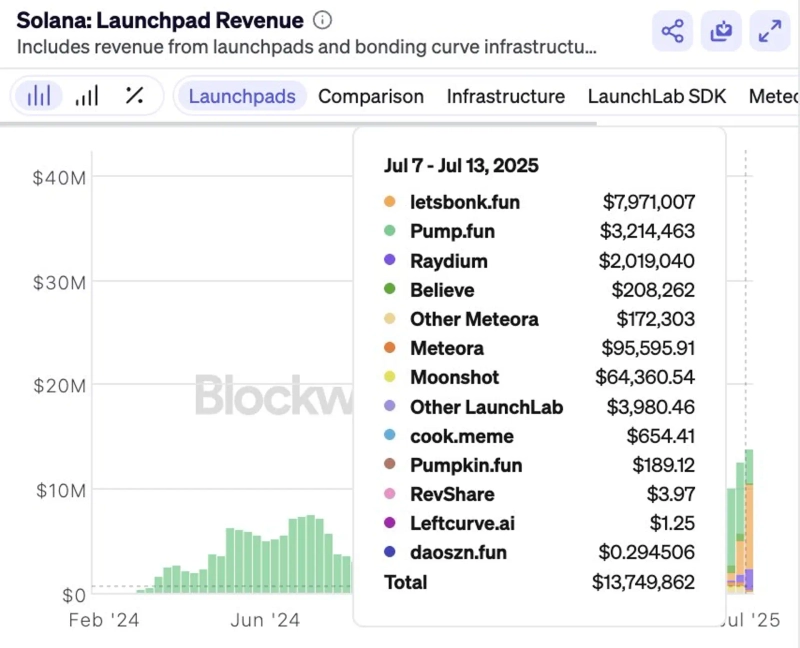Switch to the Infrastructure tab
This screenshot has width=800, height=648.
tap(505, 97)
